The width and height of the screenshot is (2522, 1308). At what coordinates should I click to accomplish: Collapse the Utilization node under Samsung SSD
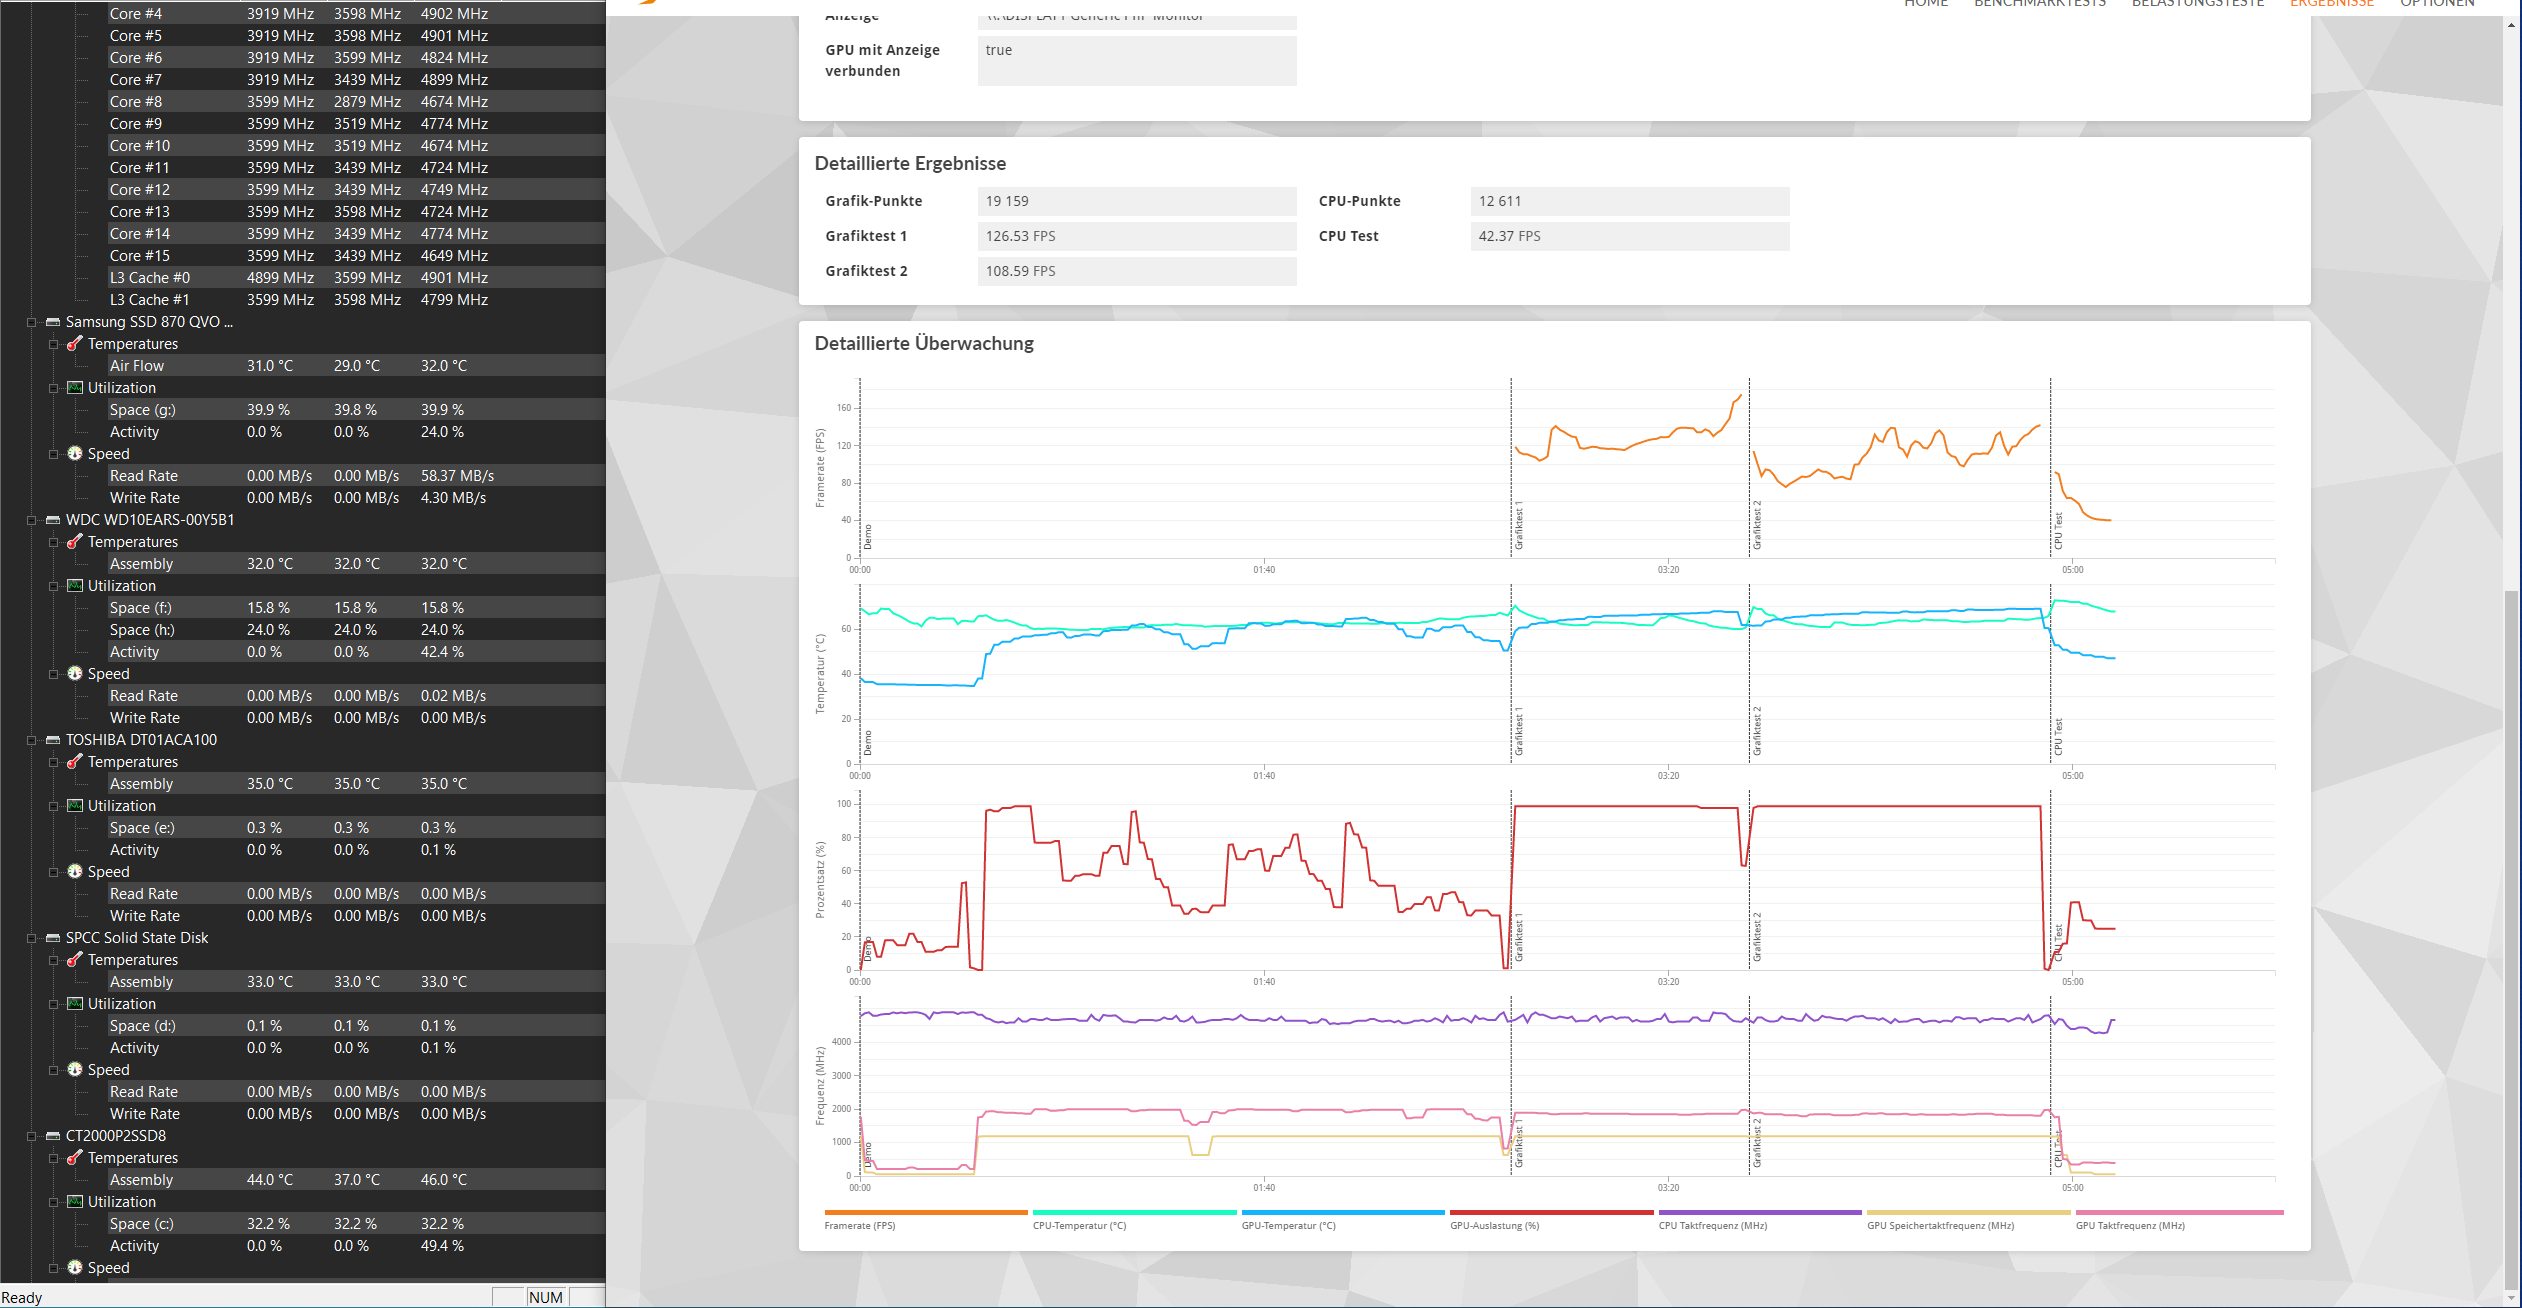(54, 388)
